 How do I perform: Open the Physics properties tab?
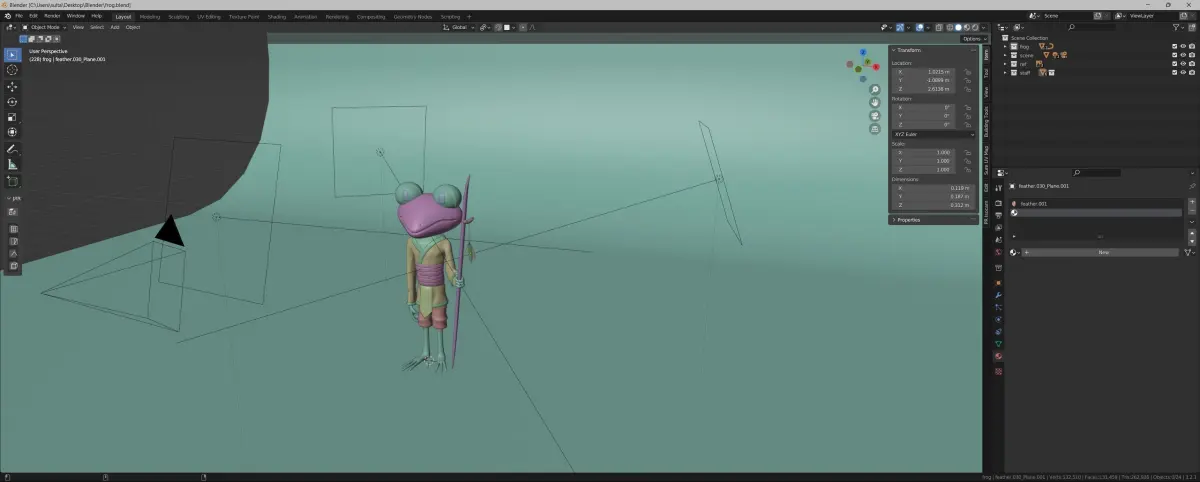pos(998,319)
